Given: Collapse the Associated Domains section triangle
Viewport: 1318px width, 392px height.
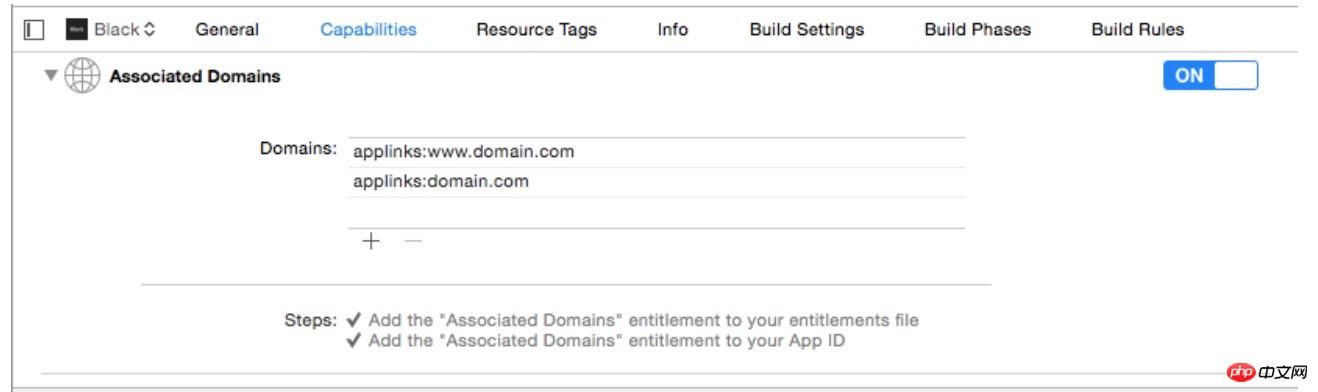Looking at the screenshot, I should 51,77.
